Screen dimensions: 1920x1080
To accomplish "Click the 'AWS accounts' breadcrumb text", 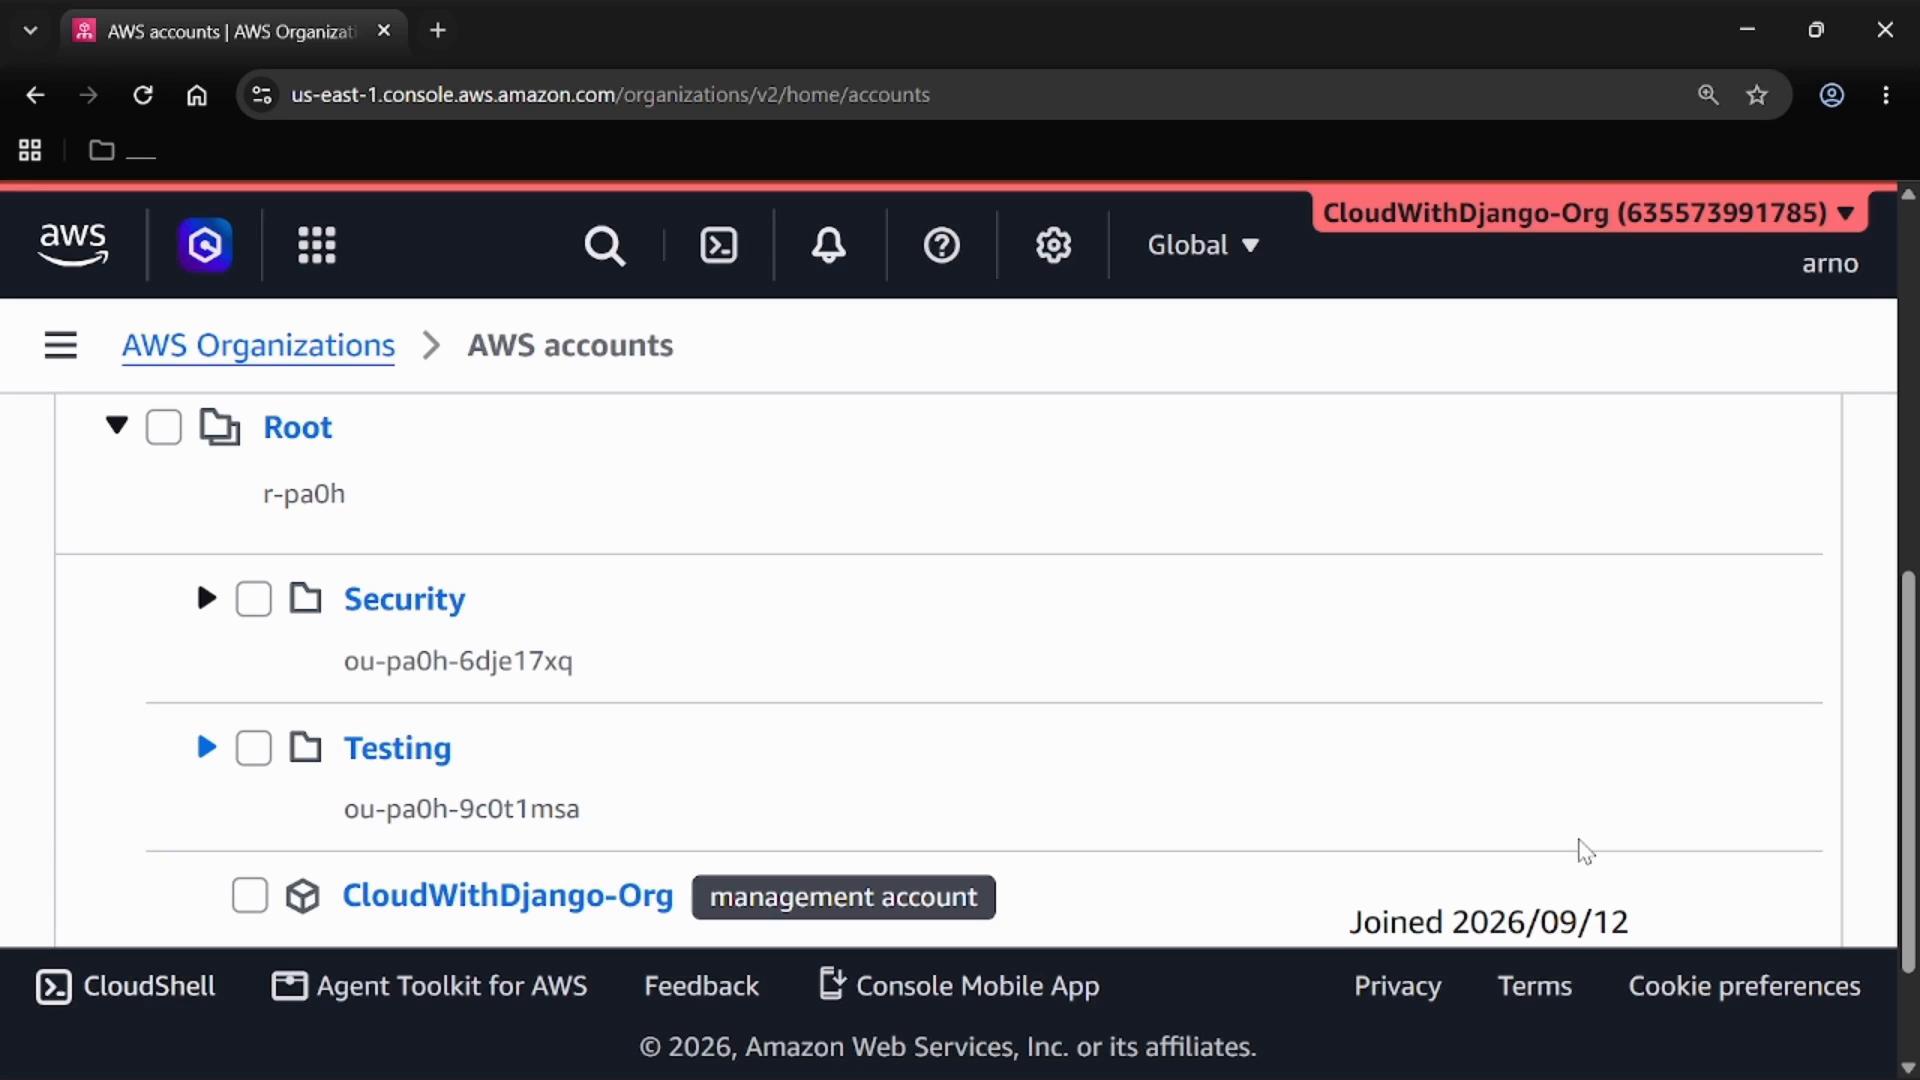I will pos(570,345).
